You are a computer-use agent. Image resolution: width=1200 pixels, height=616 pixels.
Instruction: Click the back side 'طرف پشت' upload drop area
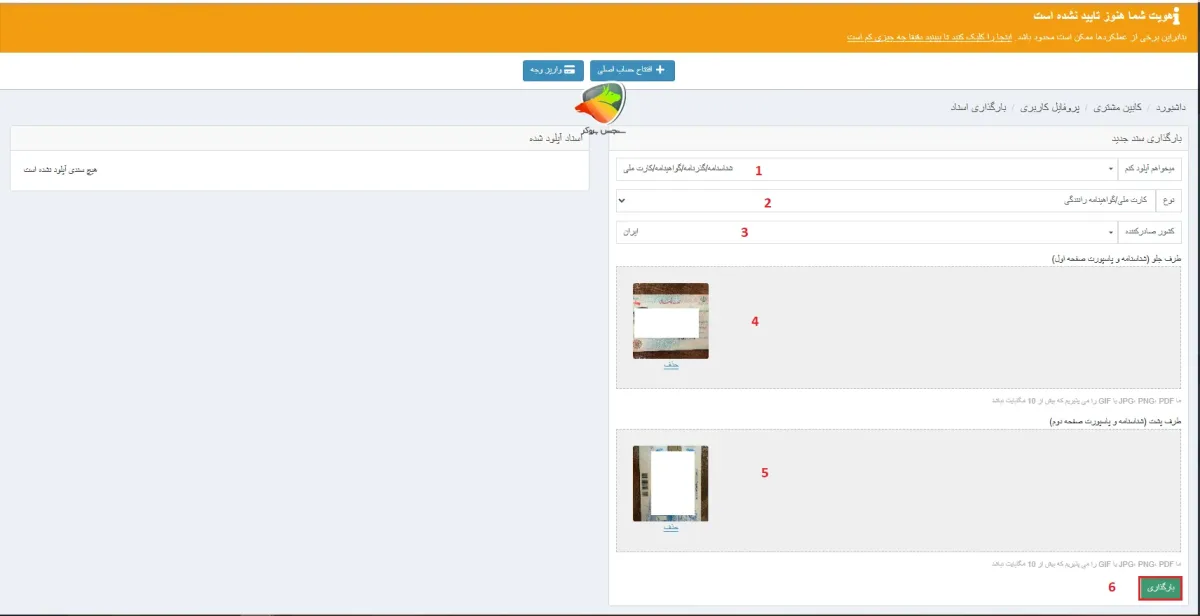[900, 490]
